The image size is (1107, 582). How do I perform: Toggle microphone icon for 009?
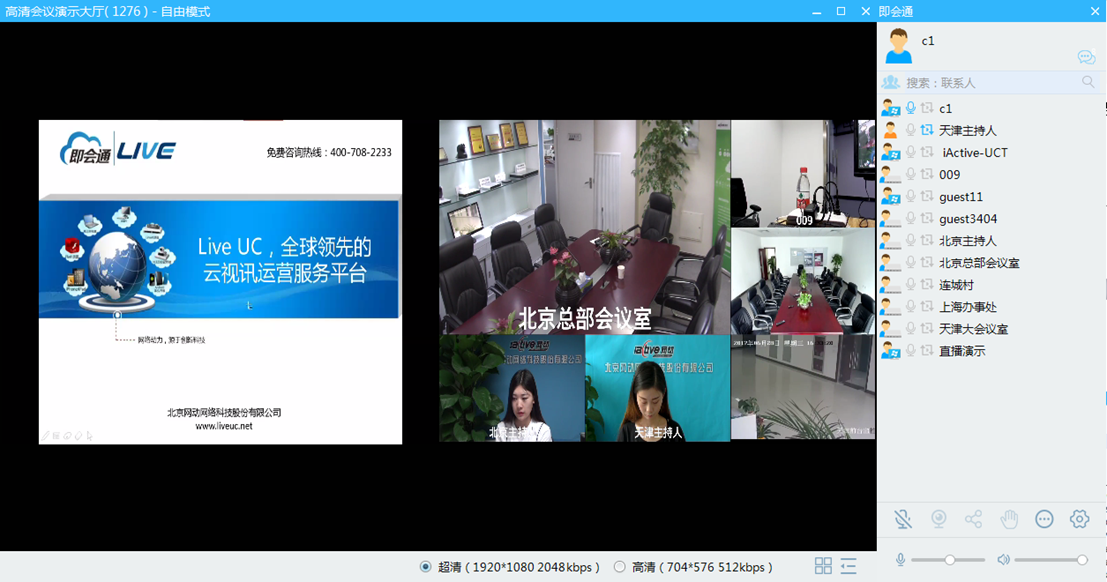(x=911, y=174)
